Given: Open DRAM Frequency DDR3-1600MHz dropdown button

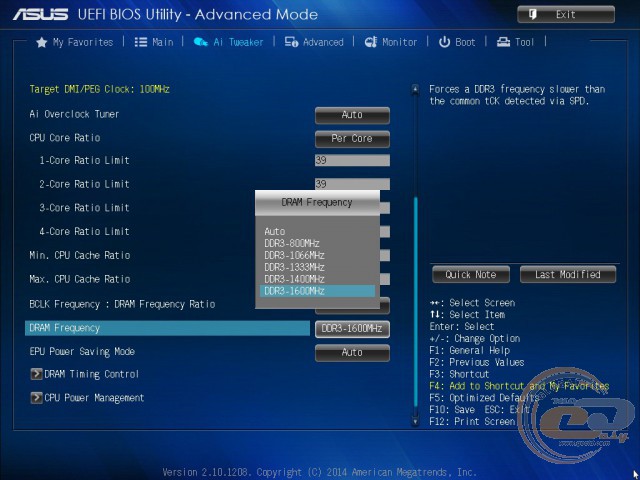Looking at the screenshot, I should 352,329.
